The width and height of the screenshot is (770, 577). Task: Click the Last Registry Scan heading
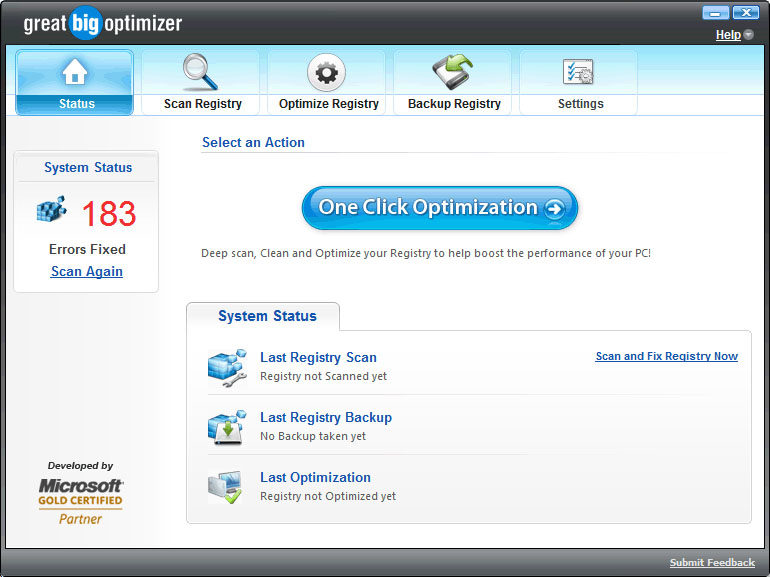click(318, 357)
